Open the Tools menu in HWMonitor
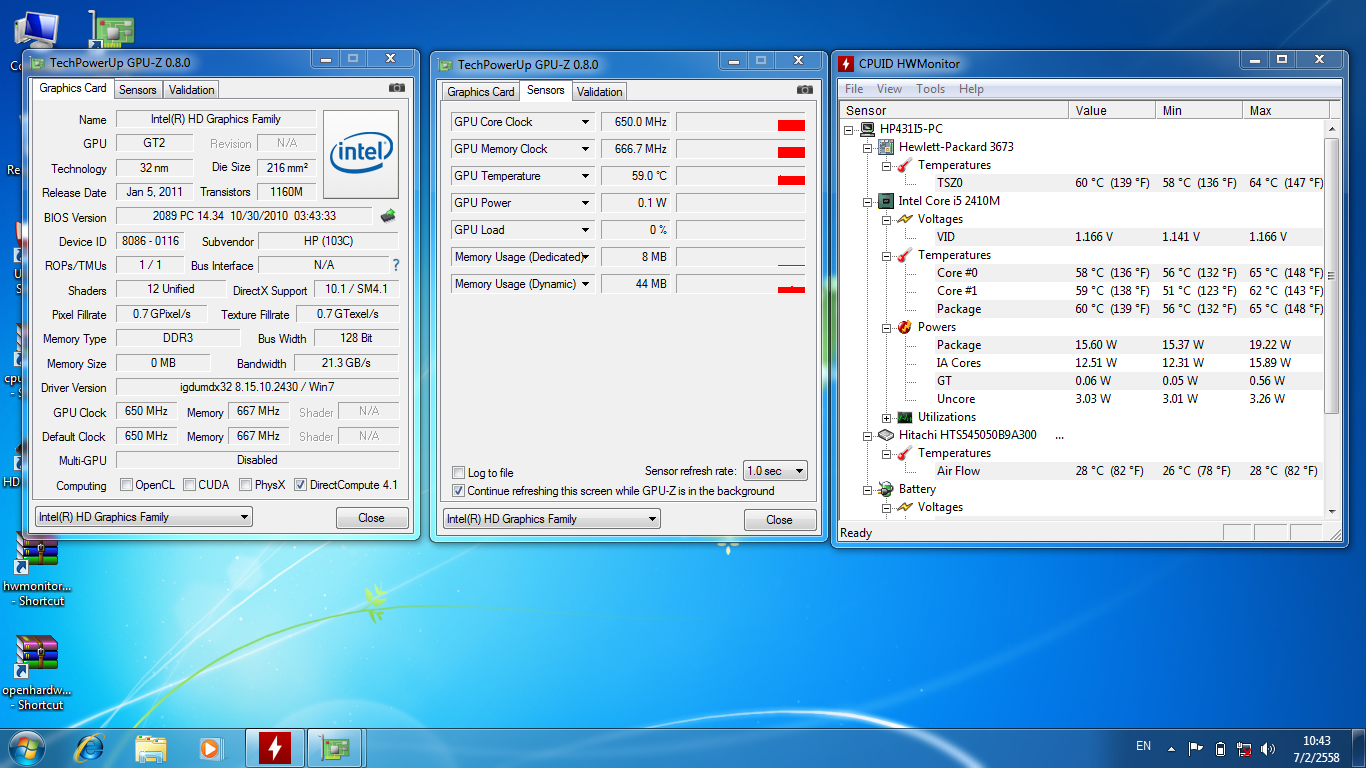Screen dimensions: 1366x768 (930, 89)
